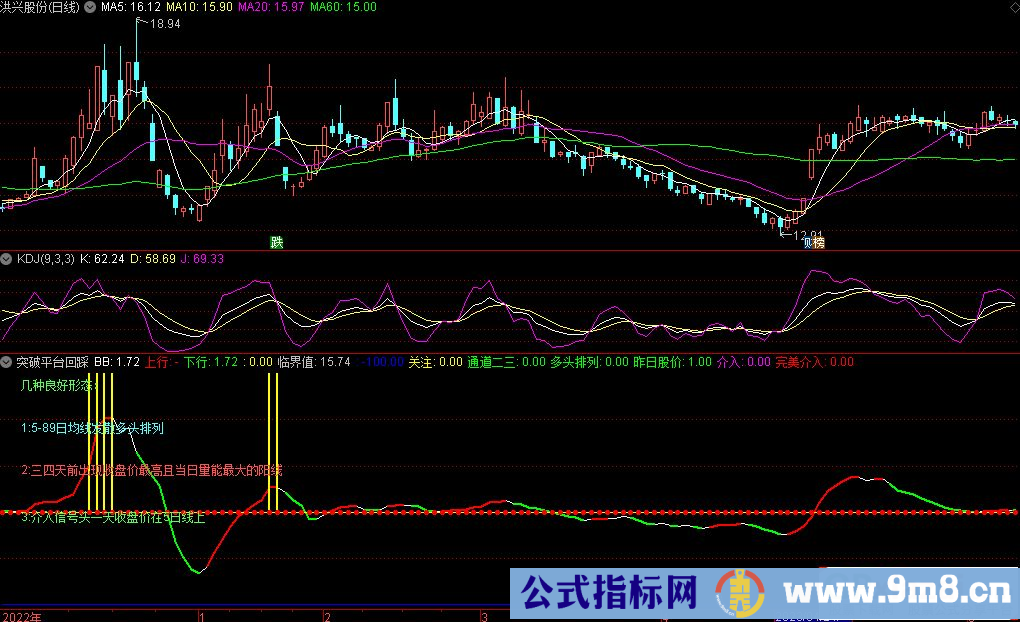Open the dropdown next to 洪兴股份(日线)

[x=90, y=7]
